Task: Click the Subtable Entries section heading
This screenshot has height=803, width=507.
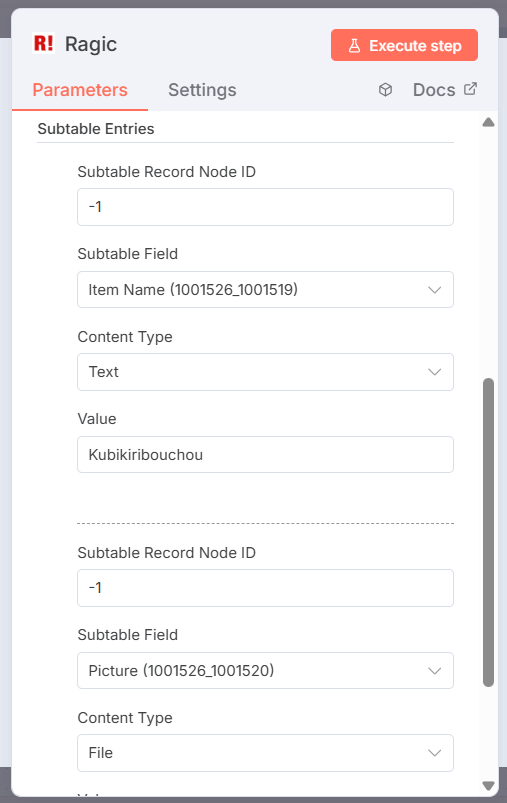Action: [96, 129]
